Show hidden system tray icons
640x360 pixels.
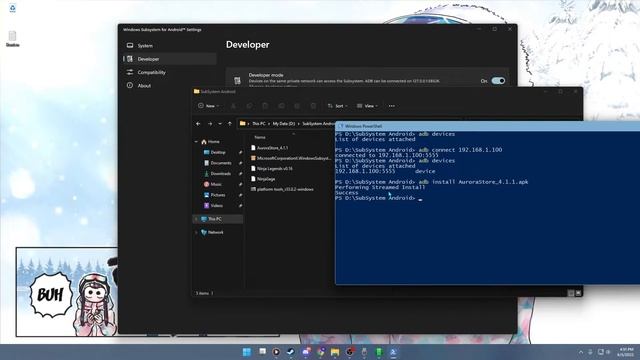tap(581, 352)
